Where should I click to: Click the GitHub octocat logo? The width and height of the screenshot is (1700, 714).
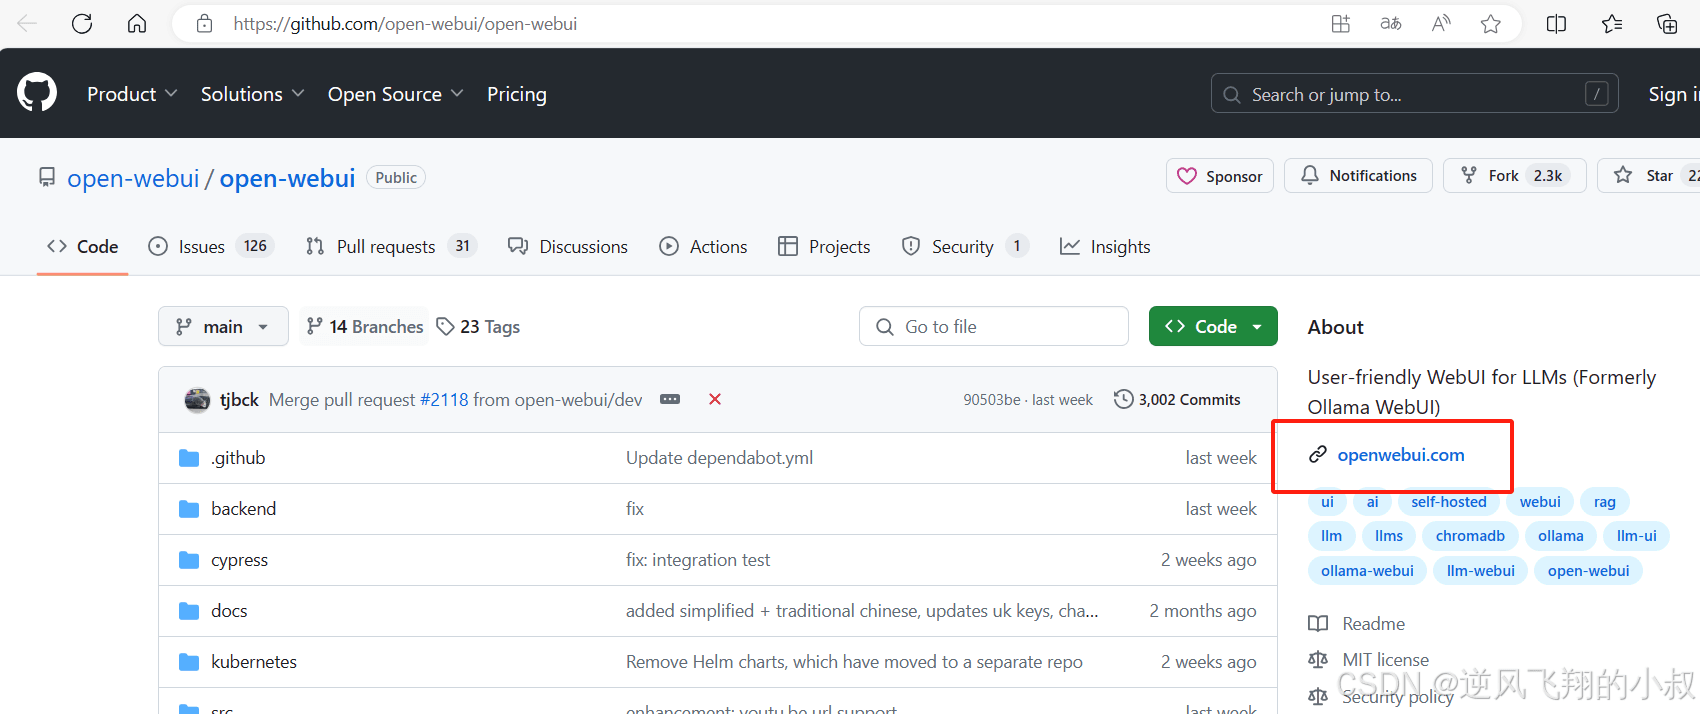tap(37, 93)
